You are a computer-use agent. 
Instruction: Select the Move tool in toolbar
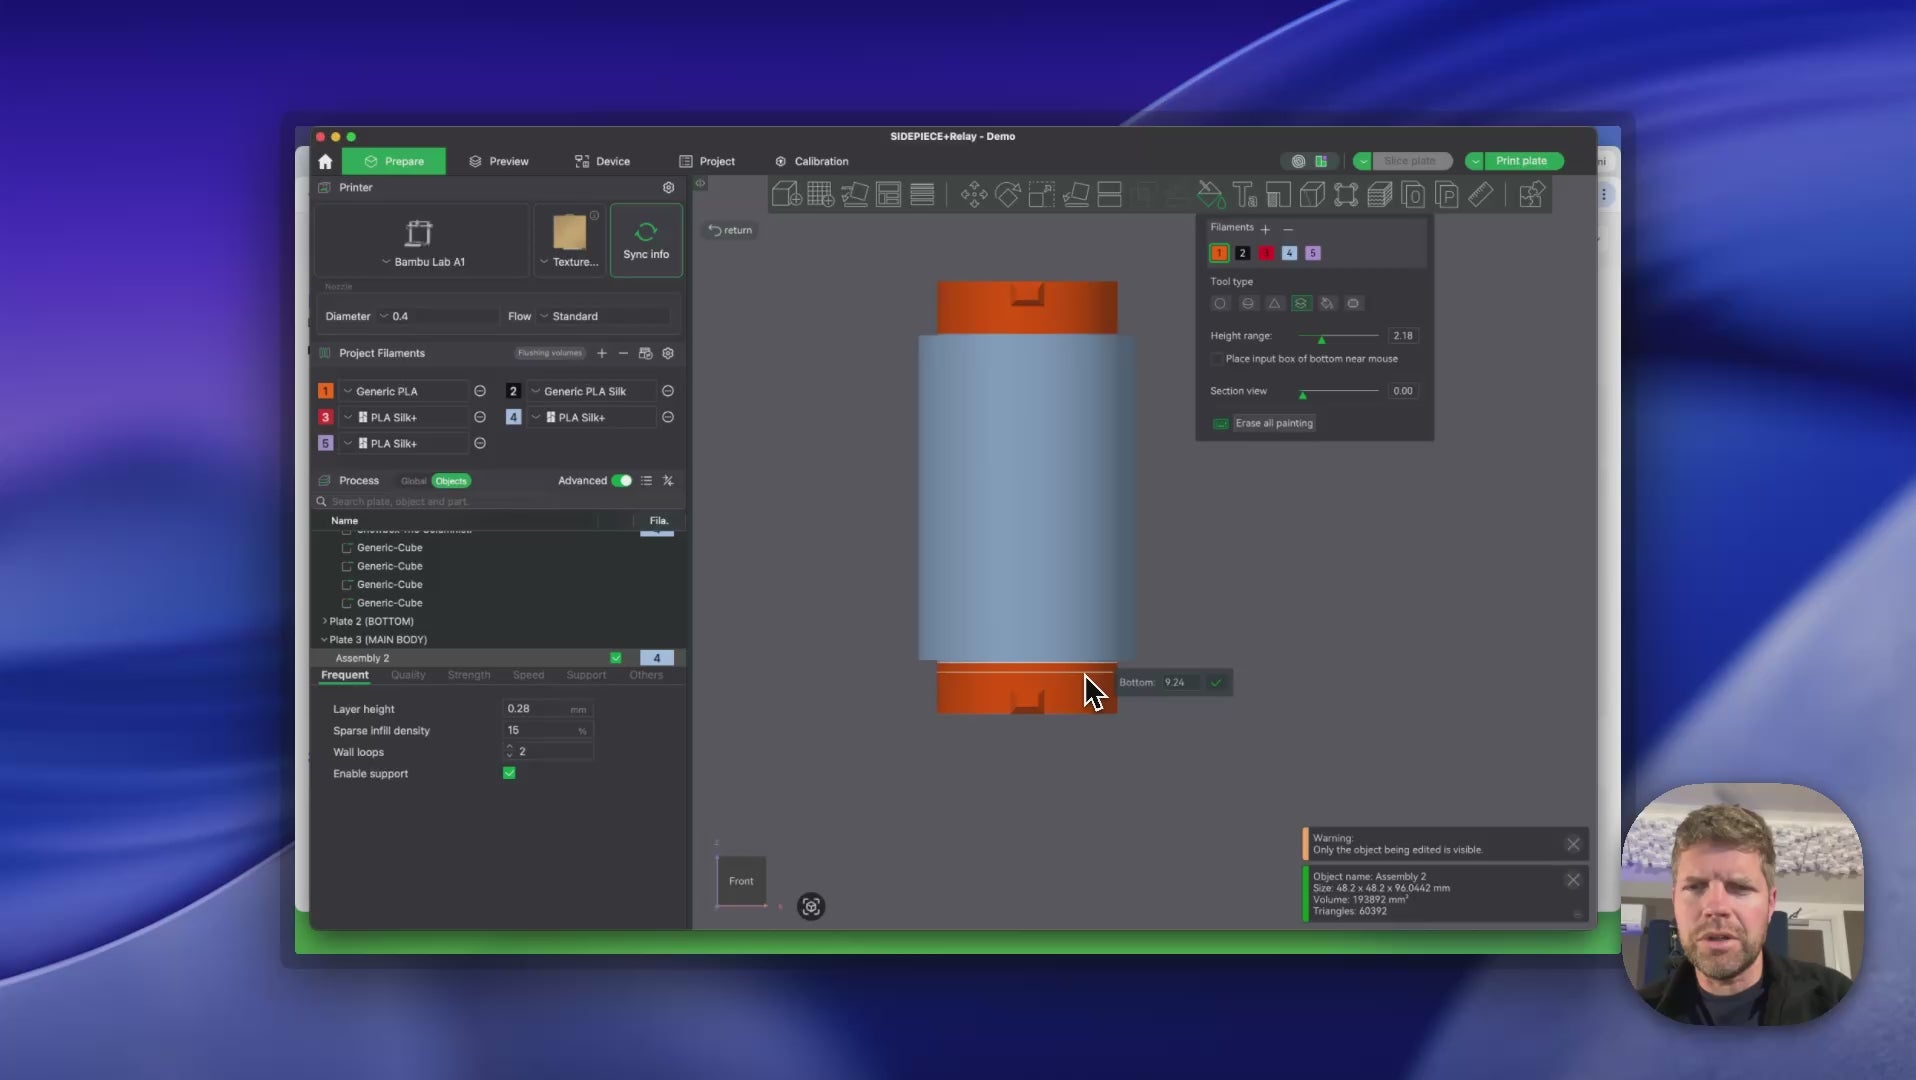tap(973, 195)
